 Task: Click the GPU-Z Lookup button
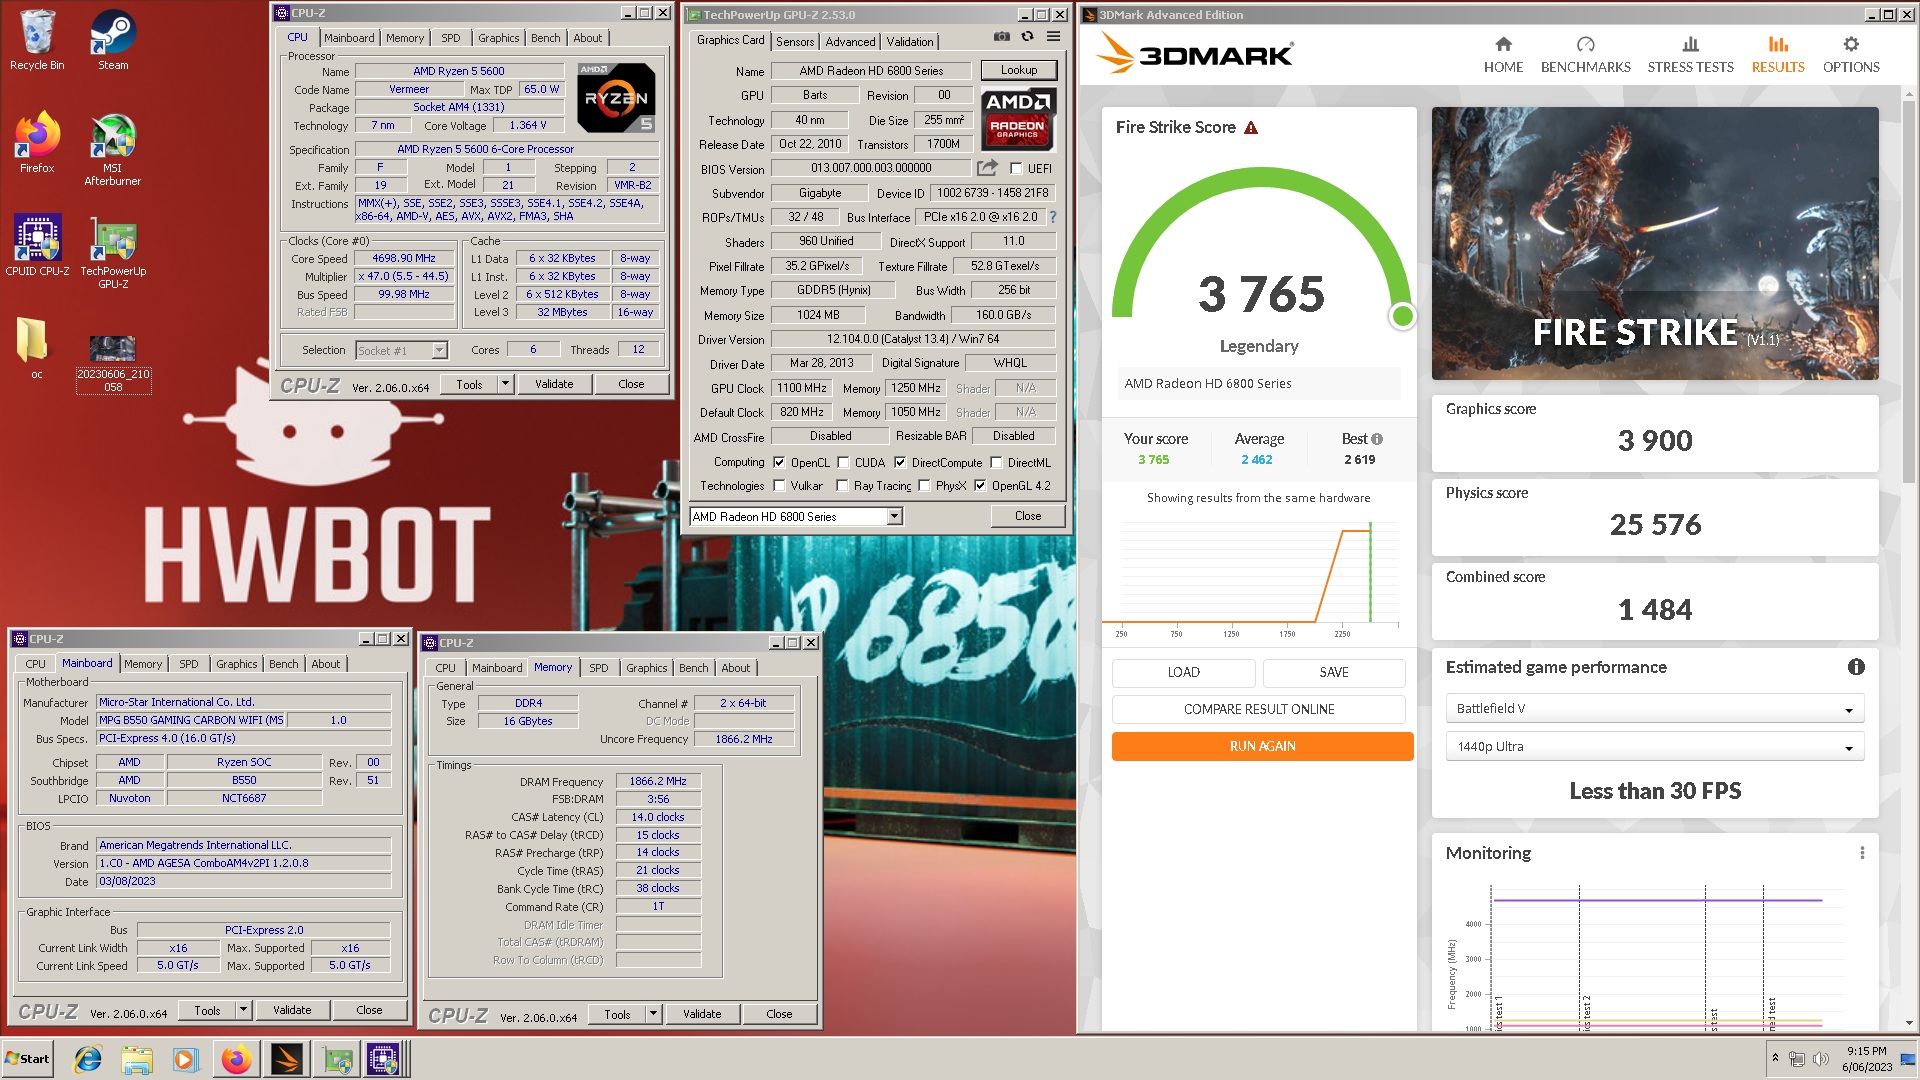1019,70
